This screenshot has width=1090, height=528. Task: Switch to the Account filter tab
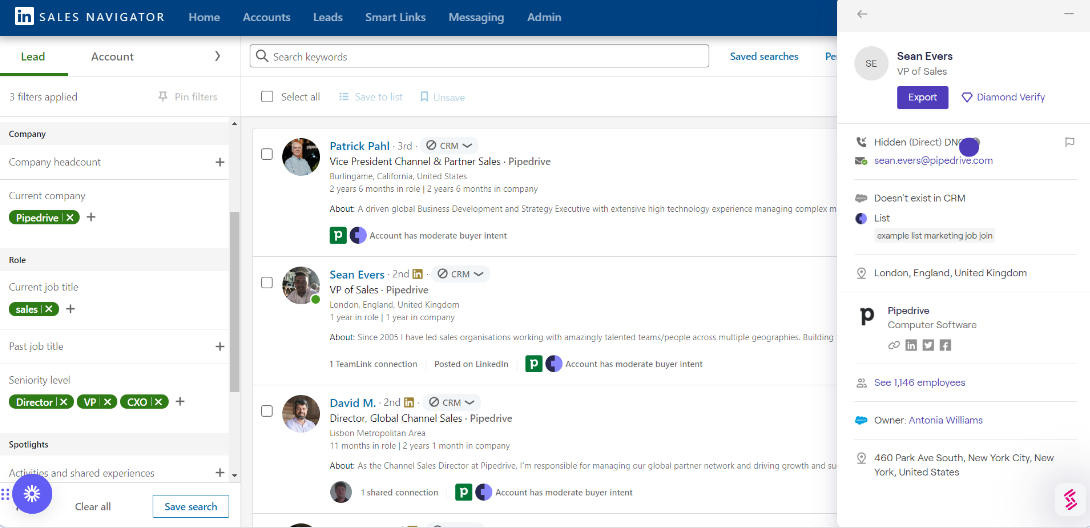pos(112,56)
